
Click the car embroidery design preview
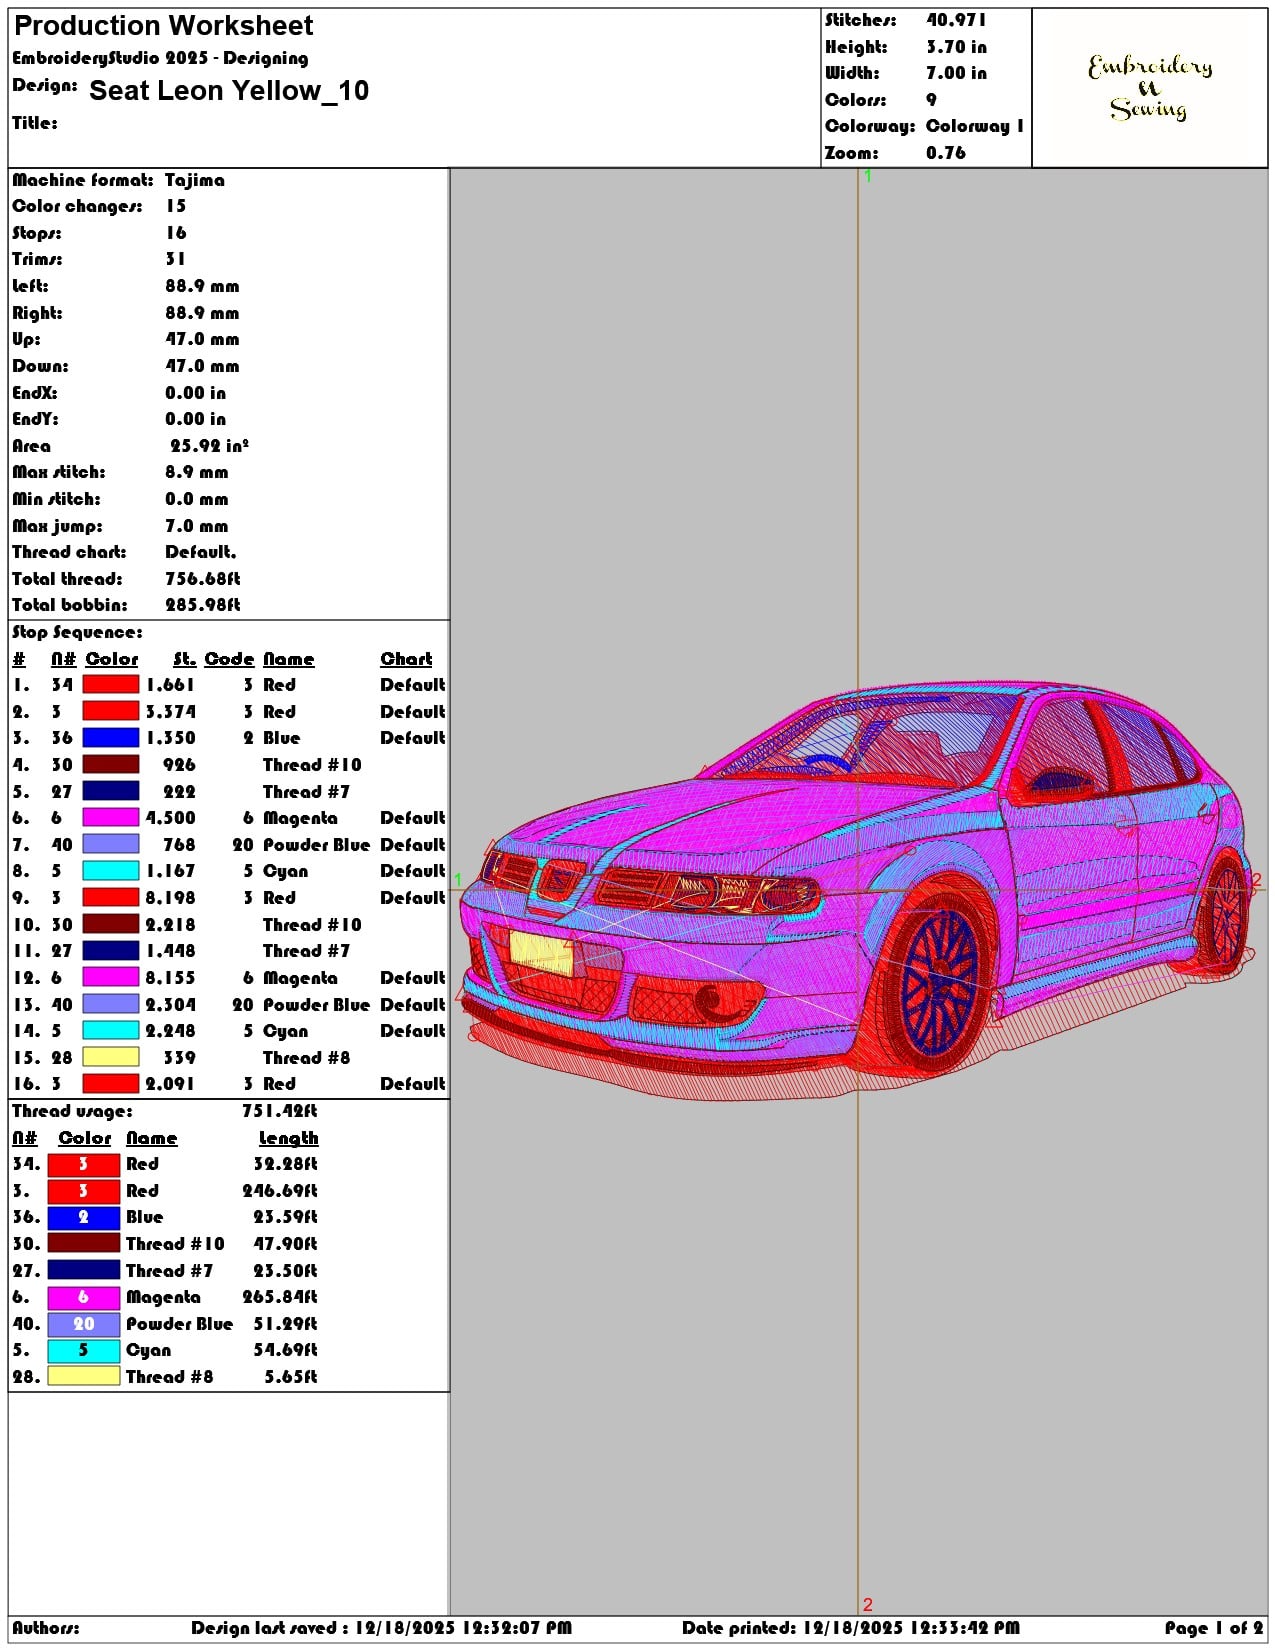(x=858, y=890)
